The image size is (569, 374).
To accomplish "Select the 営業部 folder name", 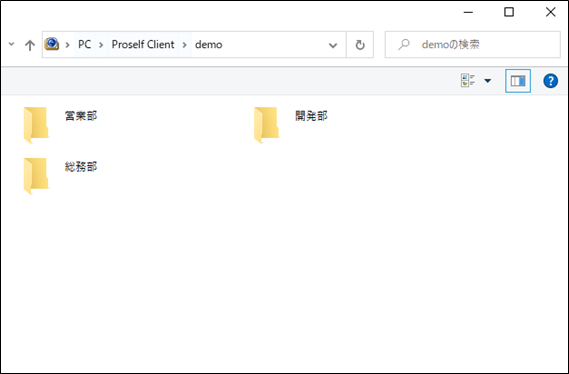I will 81,116.
